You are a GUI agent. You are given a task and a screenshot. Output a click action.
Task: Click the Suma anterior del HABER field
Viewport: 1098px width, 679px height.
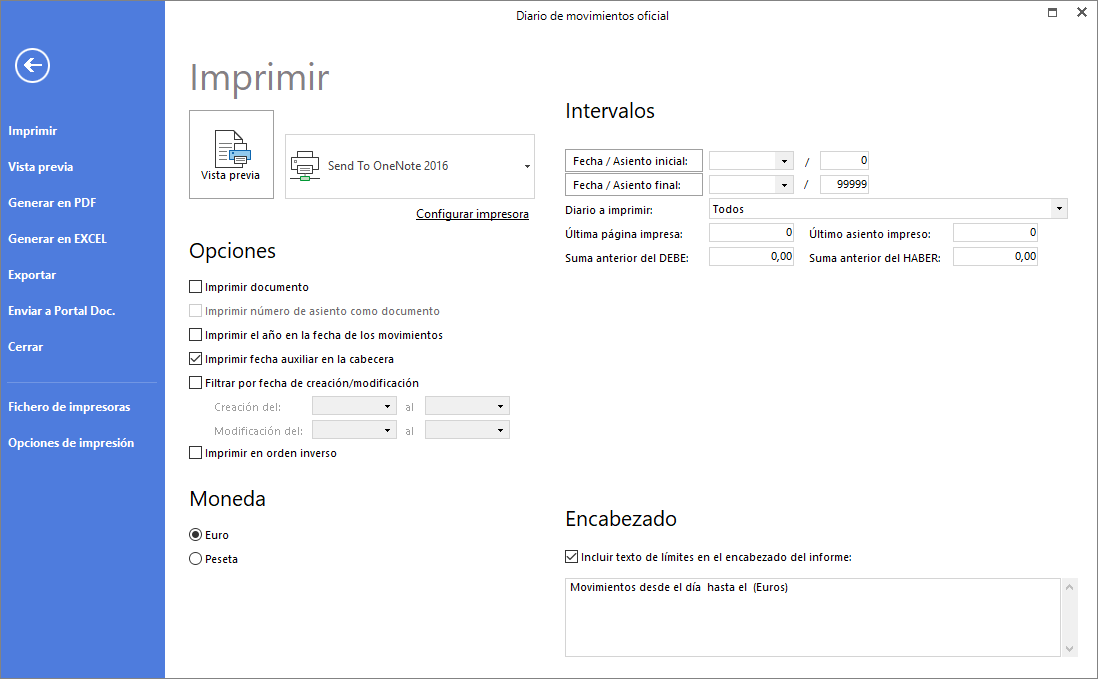pyautogui.click(x=995, y=257)
